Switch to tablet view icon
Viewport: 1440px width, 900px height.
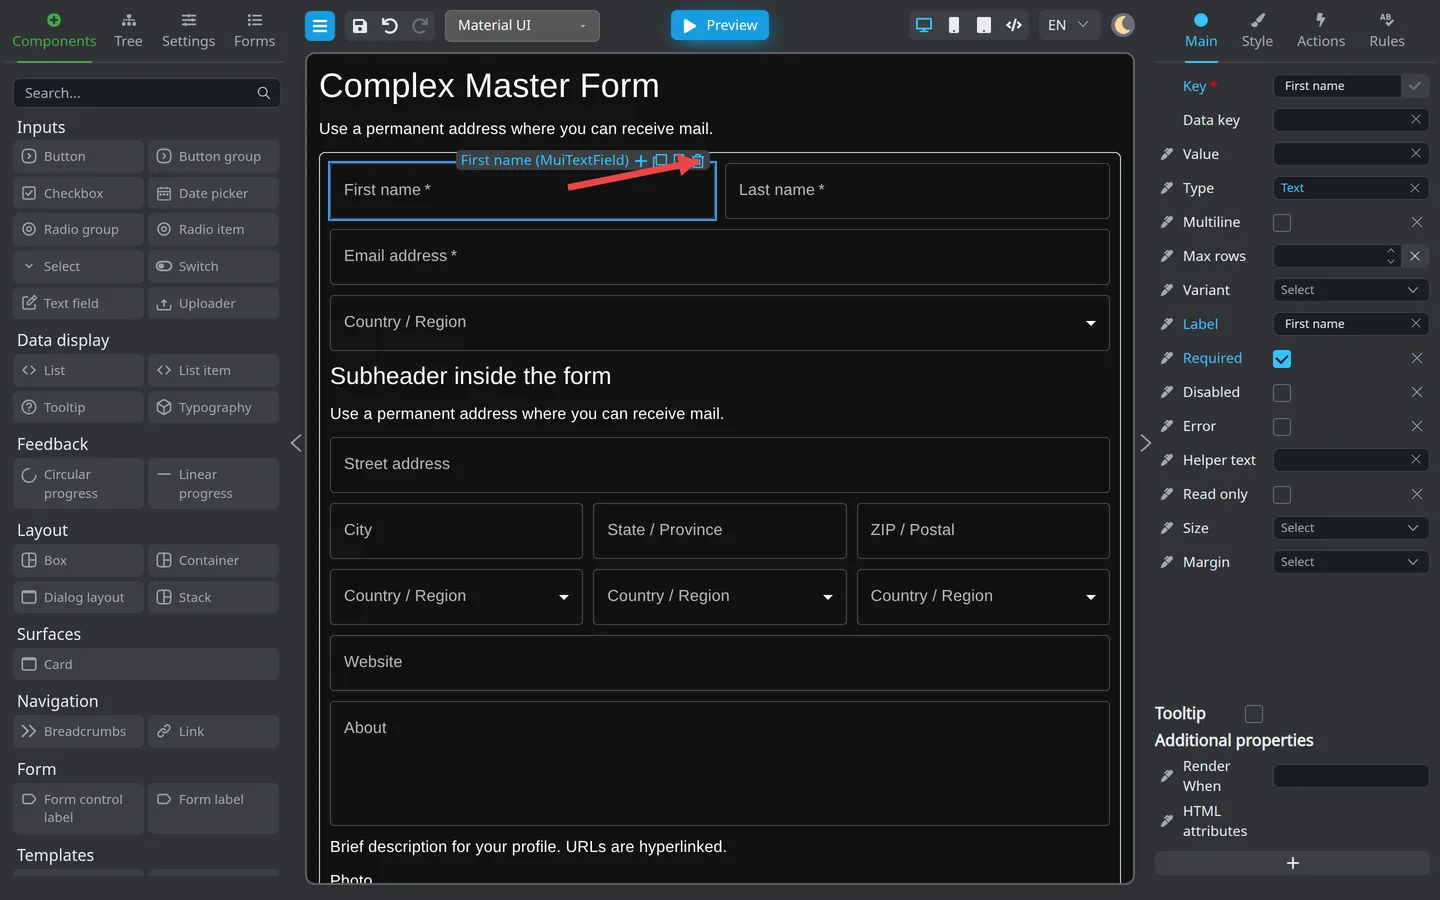[984, 25]
